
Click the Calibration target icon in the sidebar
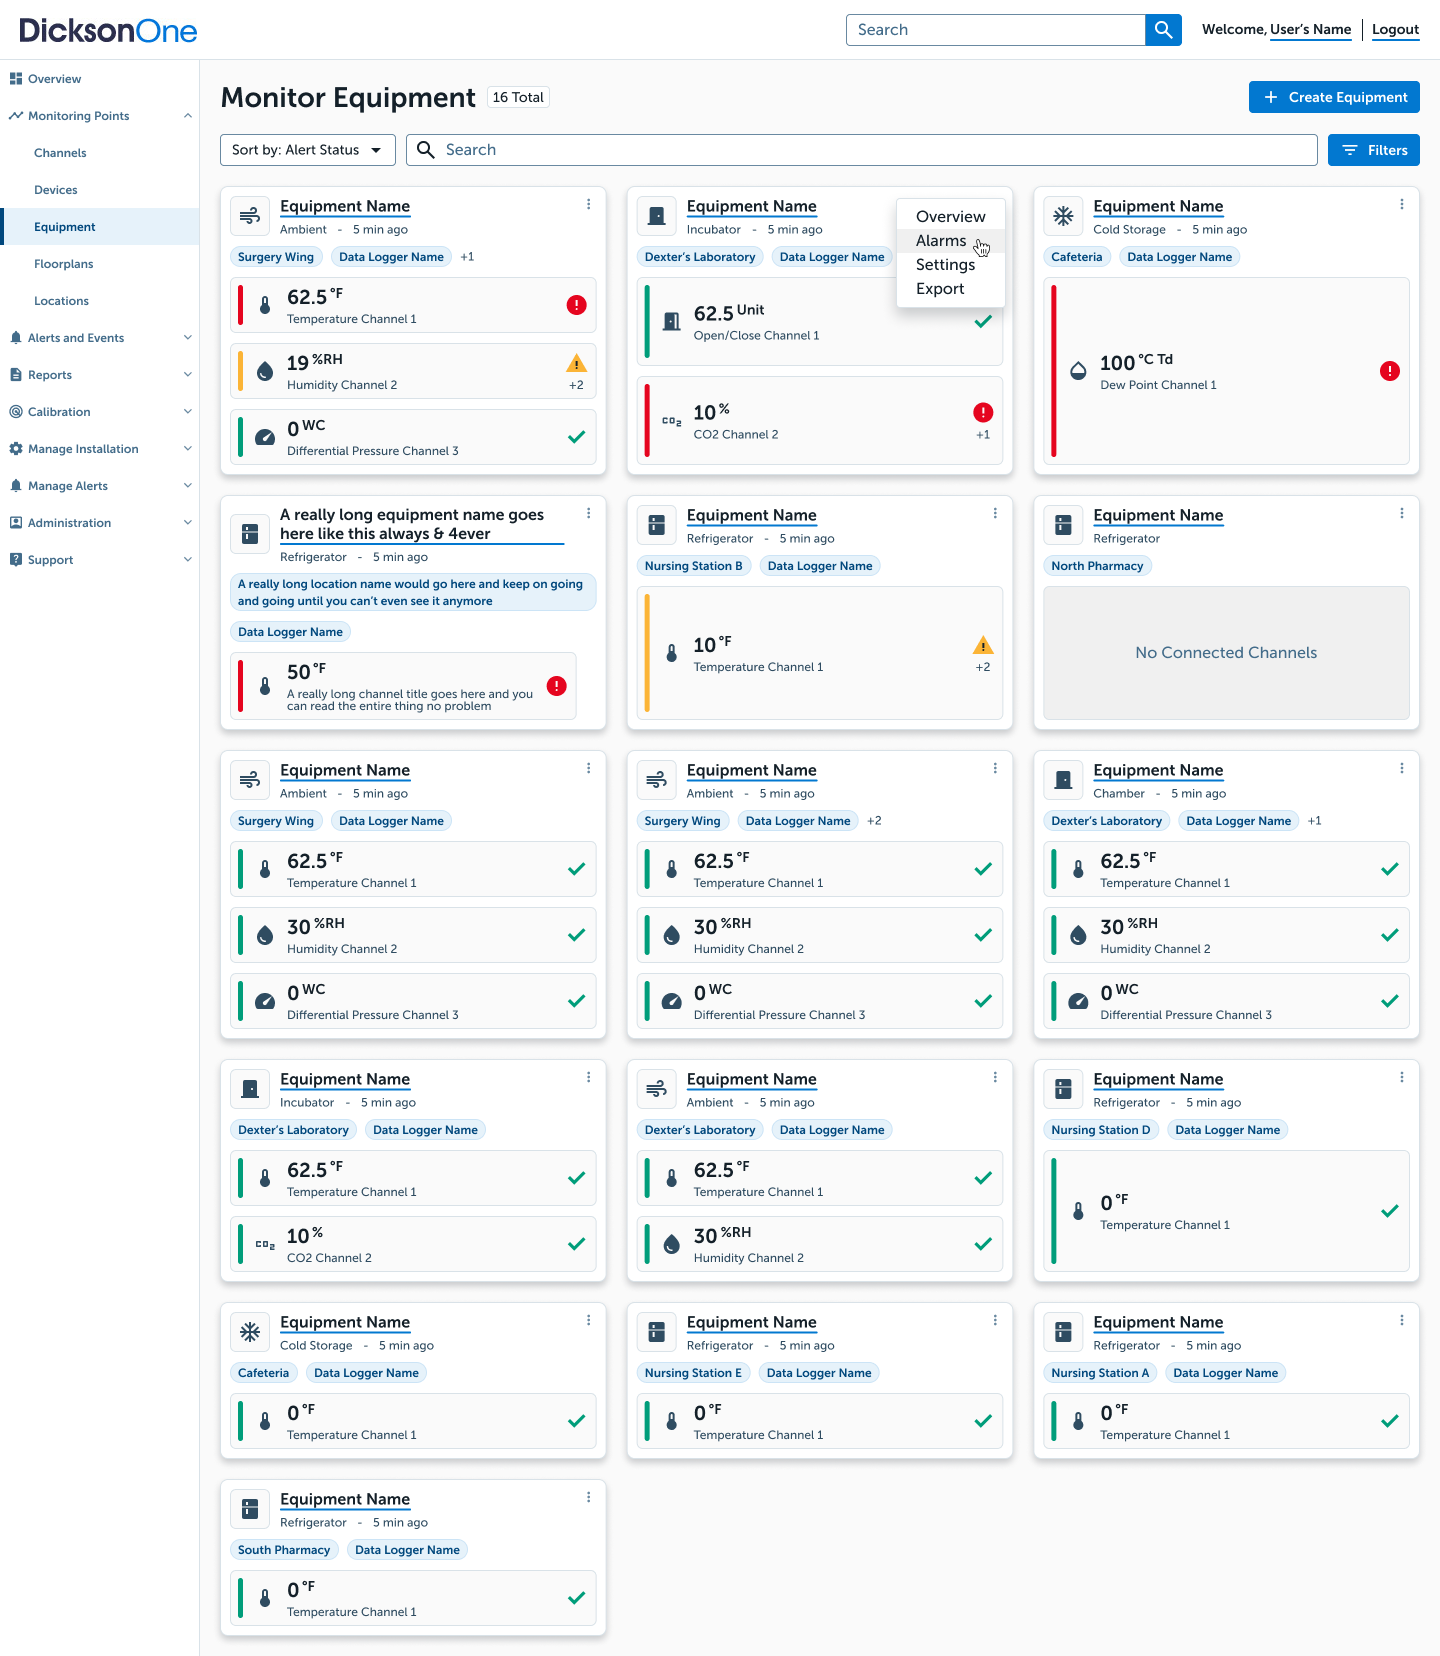[16, 412]
